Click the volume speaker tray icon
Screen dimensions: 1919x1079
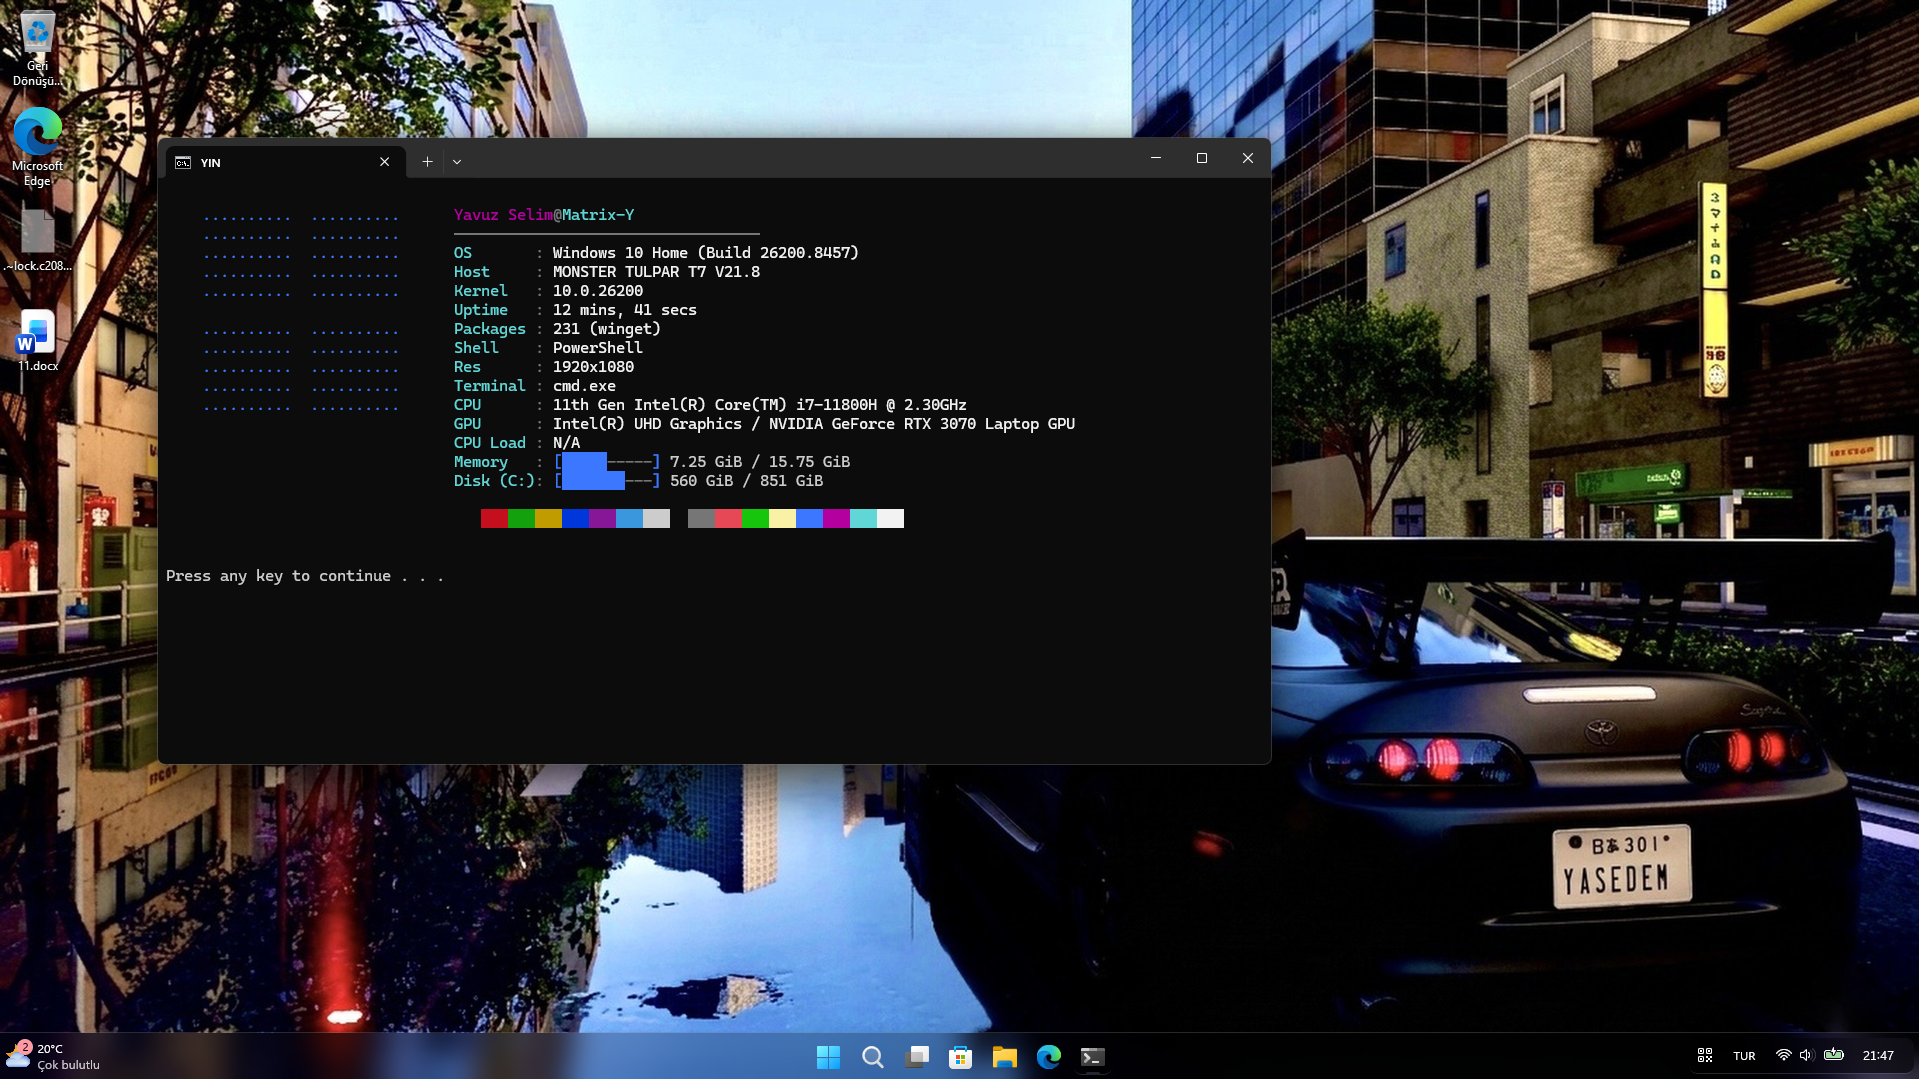pyautogui.click(x=1806, y=1056)
